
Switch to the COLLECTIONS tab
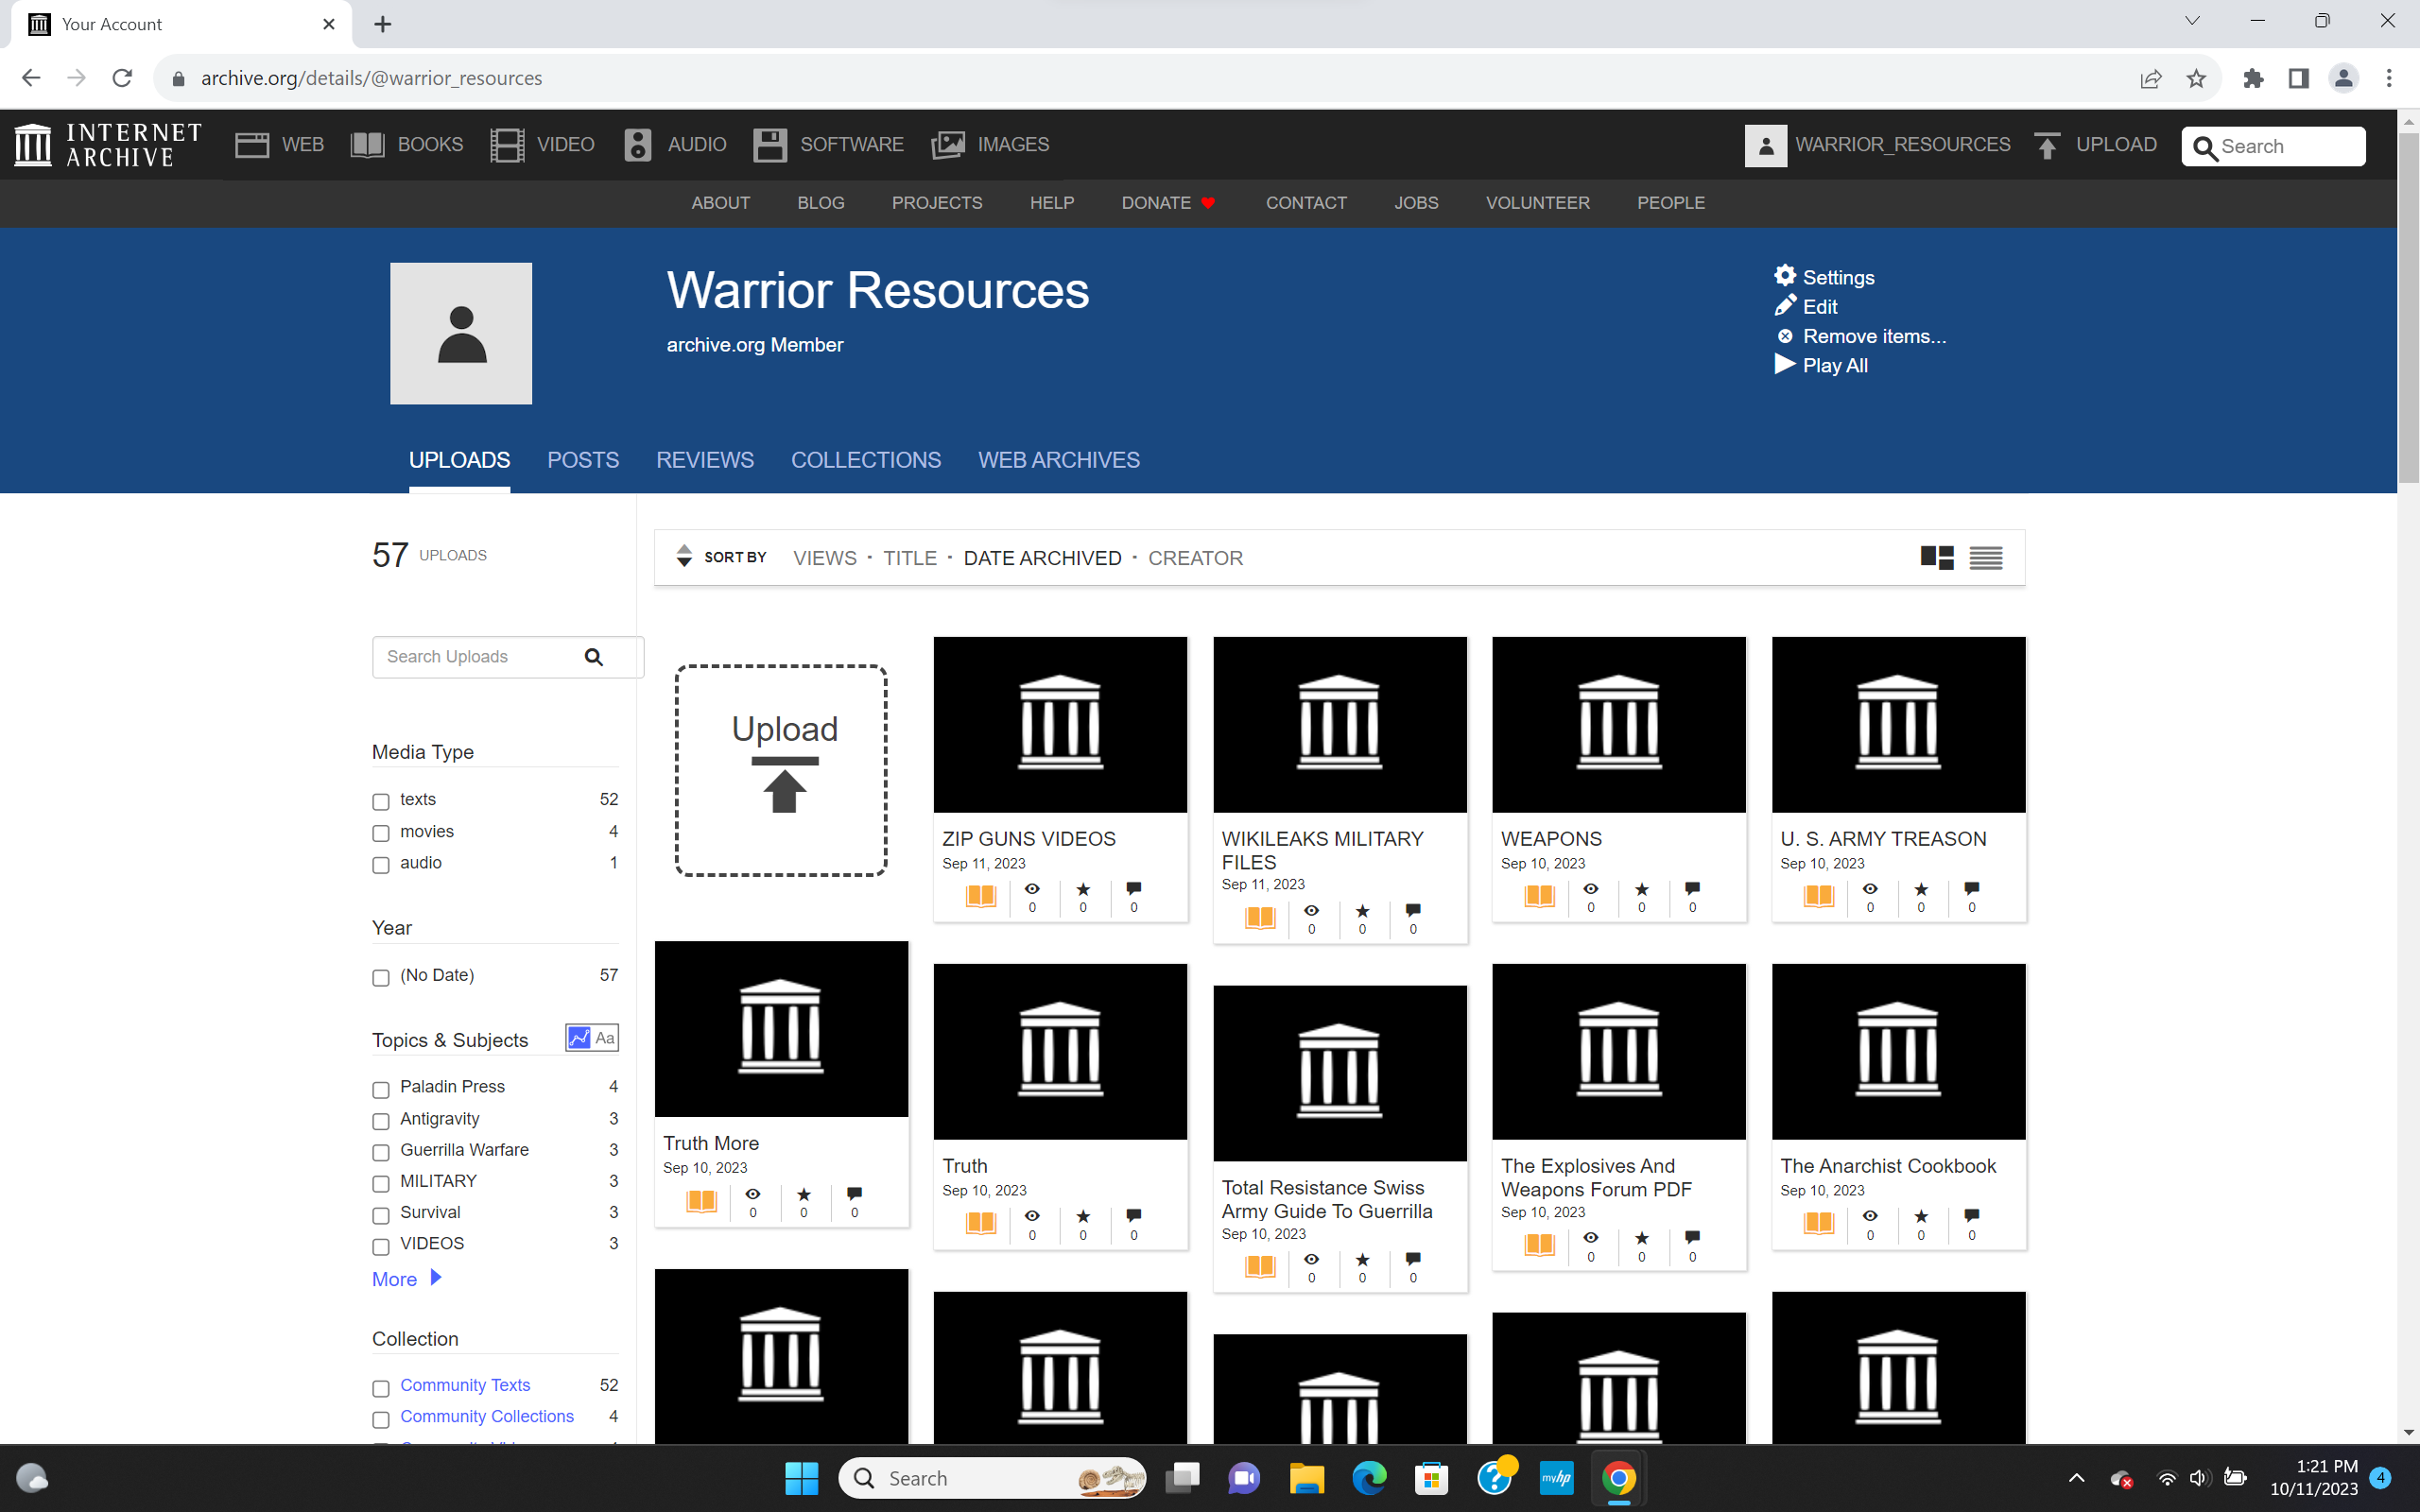click(866, 460)
